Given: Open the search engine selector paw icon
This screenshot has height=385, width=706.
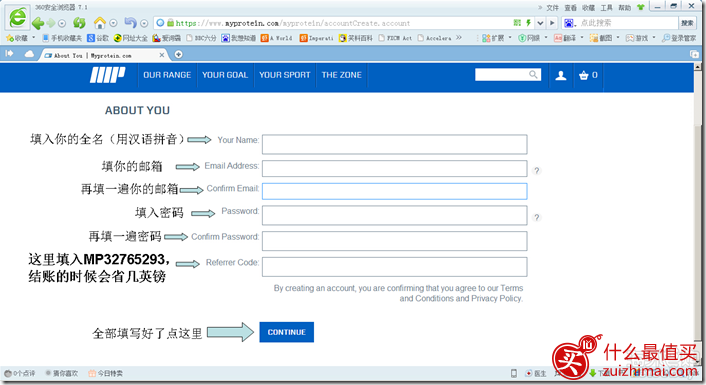Looking at the screenshot, I should click(x=570, y=23).
